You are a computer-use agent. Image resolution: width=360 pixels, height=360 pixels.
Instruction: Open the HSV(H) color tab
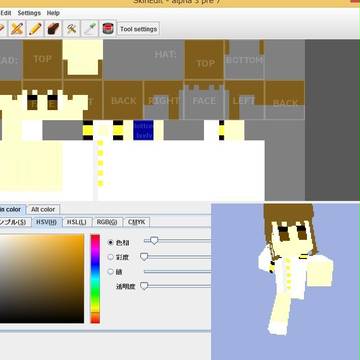point(47,222)
